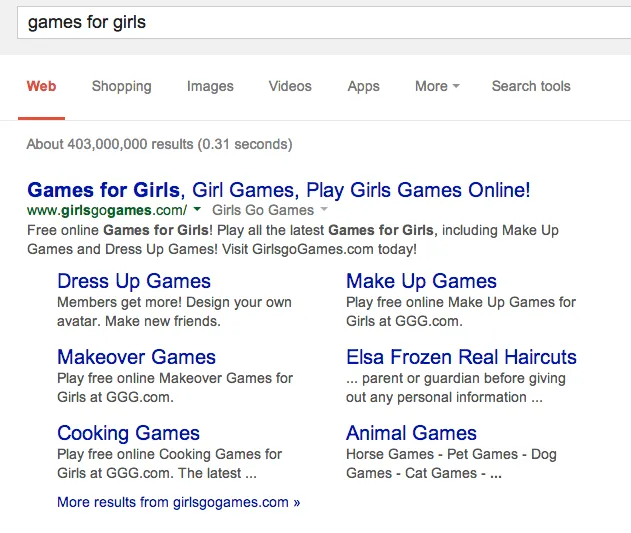Visit the Makeover Games sitelink
Viewport: 631px width, 533px height.
tap(136, 357)
